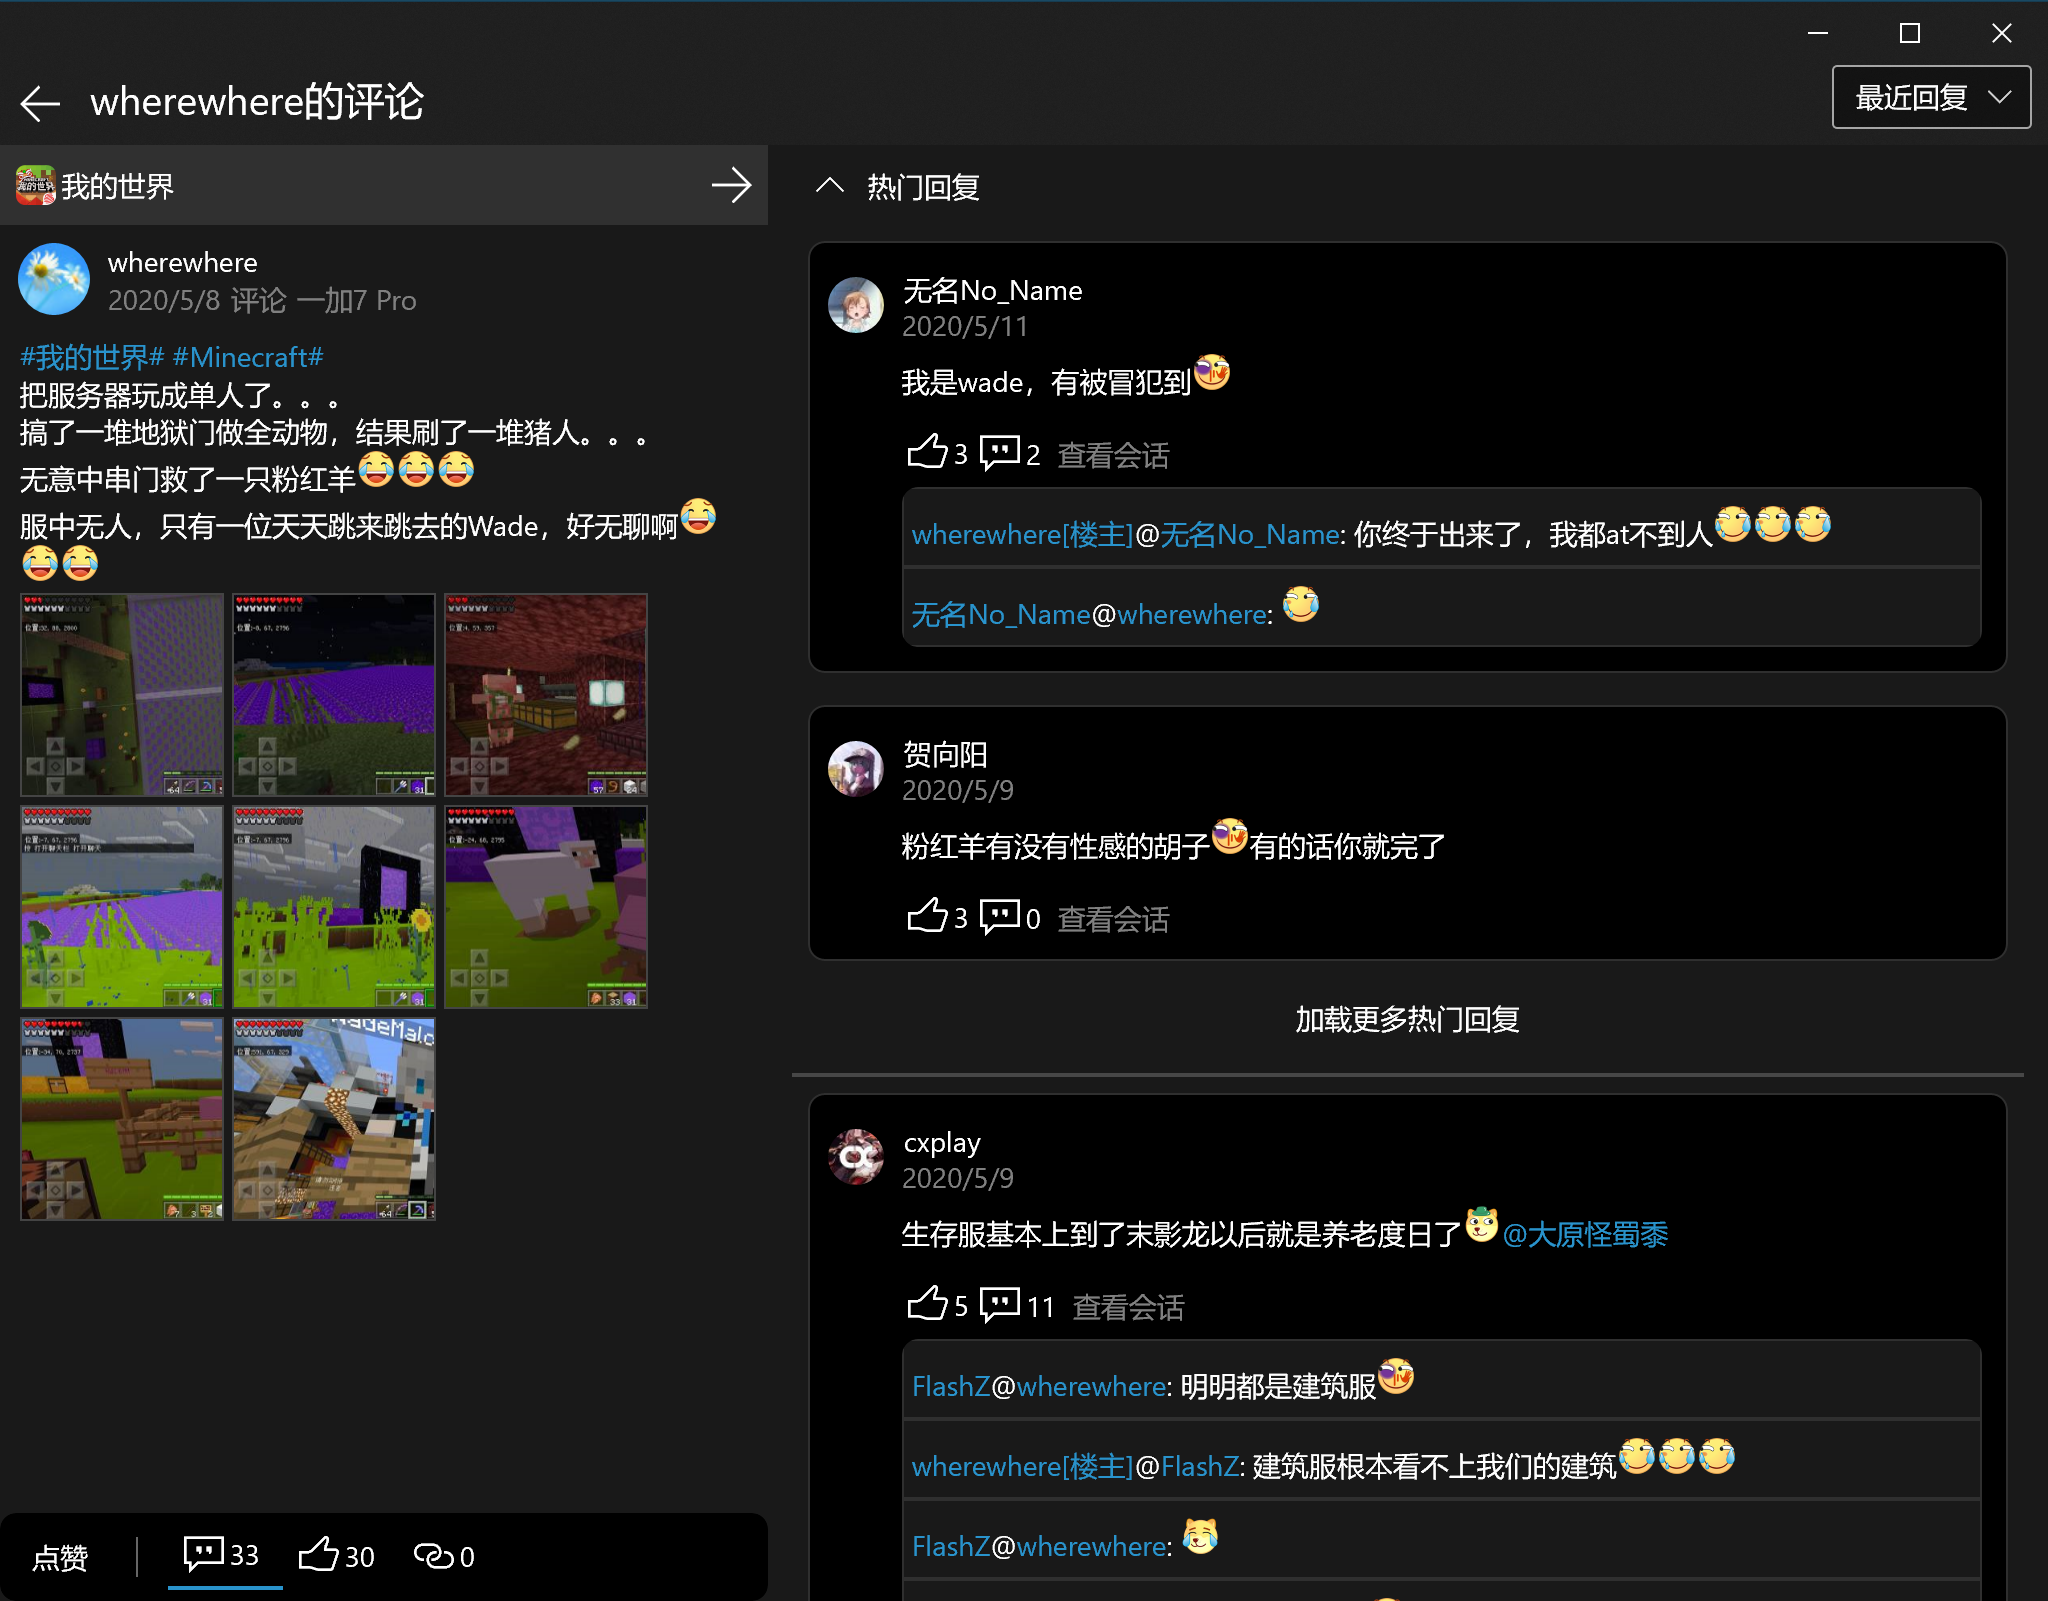
Task: Open the 最近回复 sort dropdown
Action: point(1930,98)
